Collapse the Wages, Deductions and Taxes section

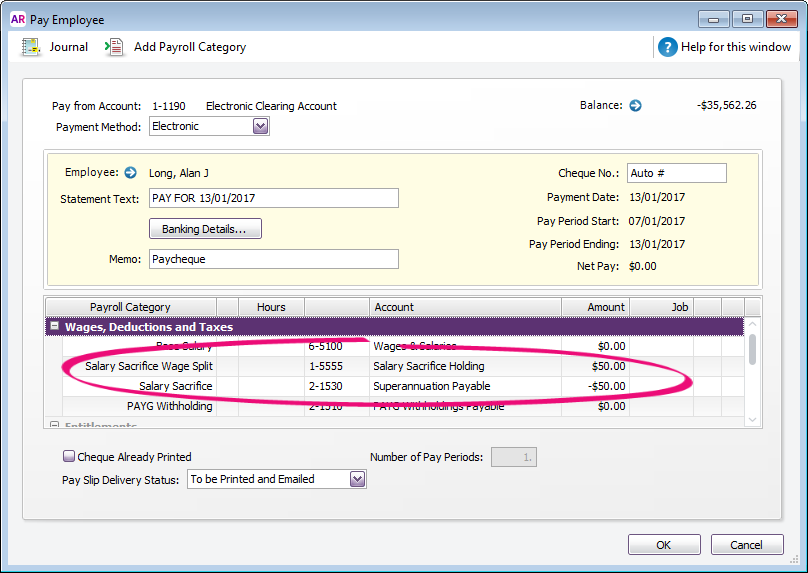tap(54, 327)
